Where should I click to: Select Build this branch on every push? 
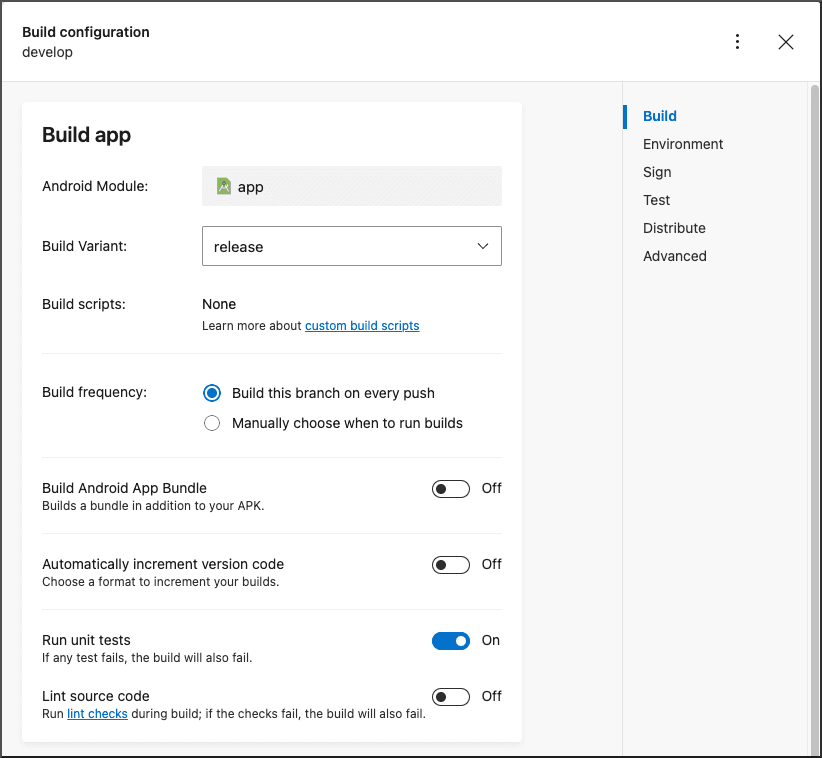tap(212, 393)
